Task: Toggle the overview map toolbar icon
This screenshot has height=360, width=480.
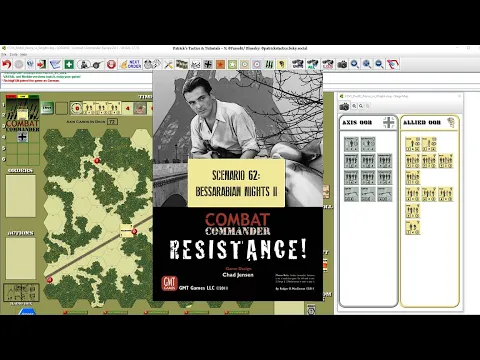Action: [x=393, y=64]
